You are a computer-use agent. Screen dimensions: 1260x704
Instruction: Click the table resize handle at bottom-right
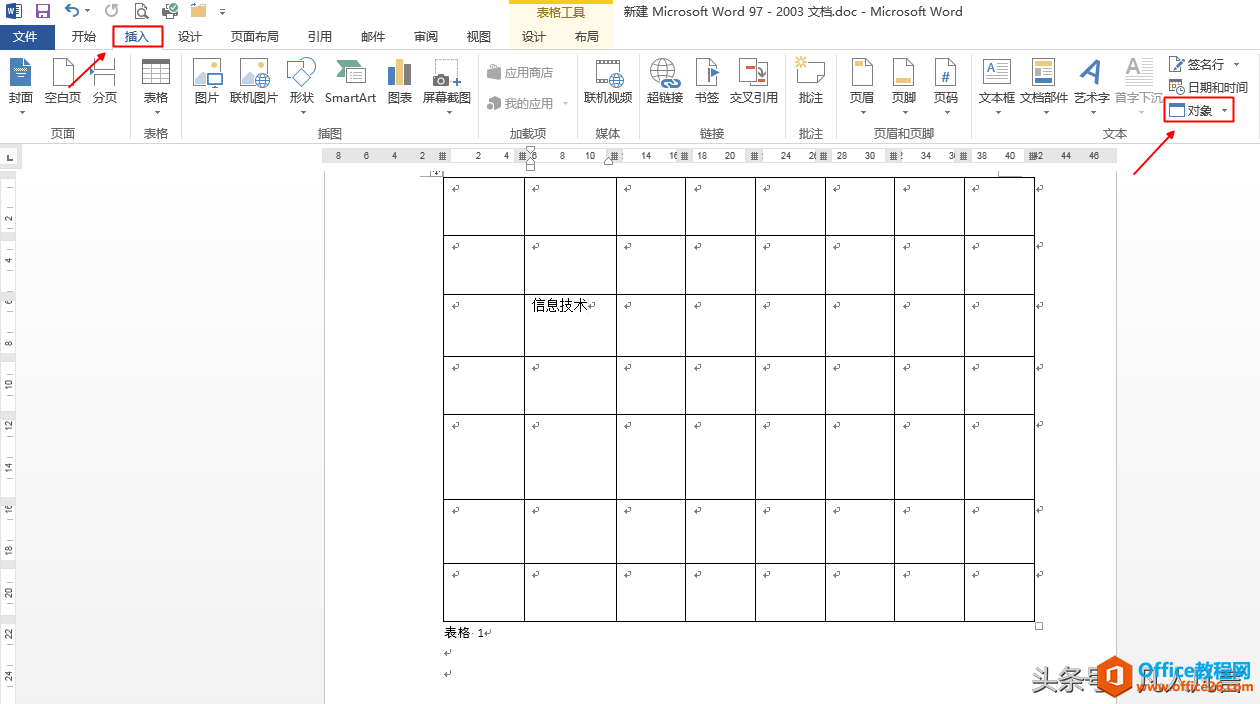point(1039,626)
